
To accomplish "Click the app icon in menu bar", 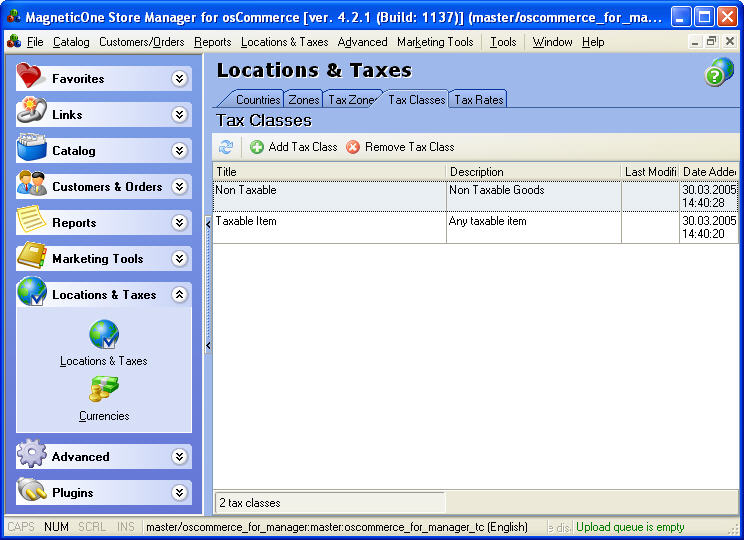I will click(14, 42).
